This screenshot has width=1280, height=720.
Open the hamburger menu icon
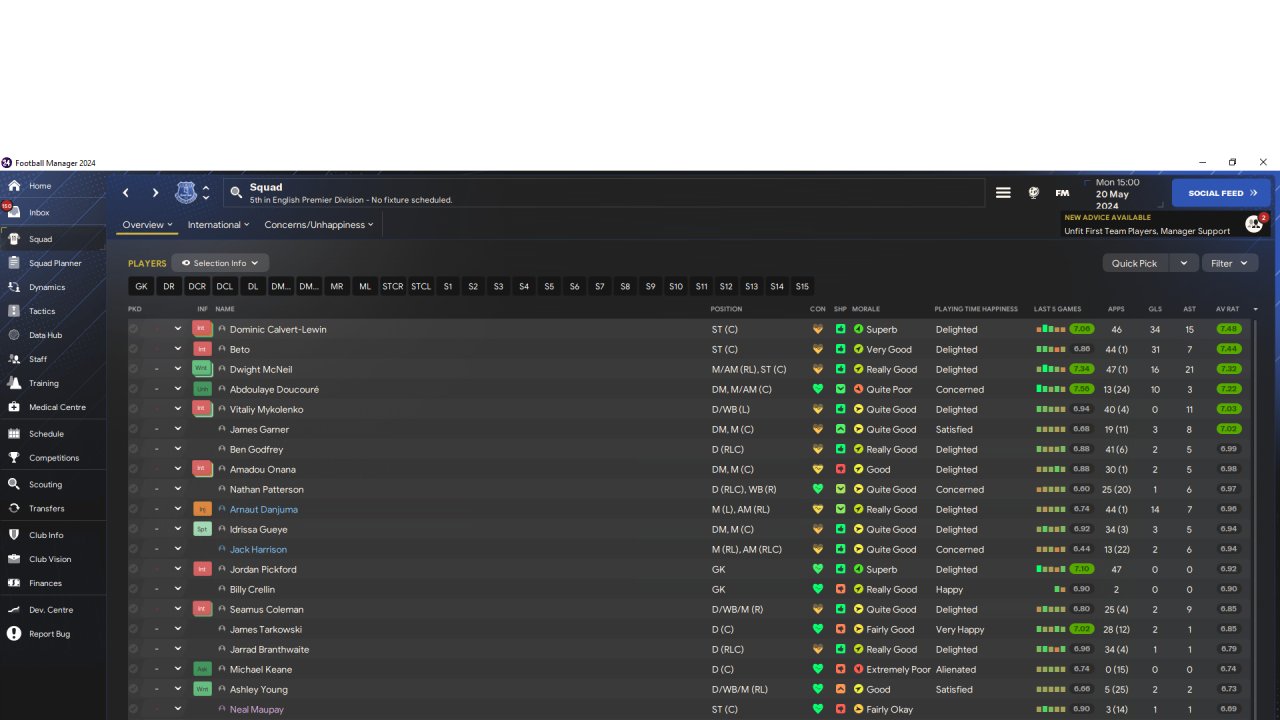1003,193
